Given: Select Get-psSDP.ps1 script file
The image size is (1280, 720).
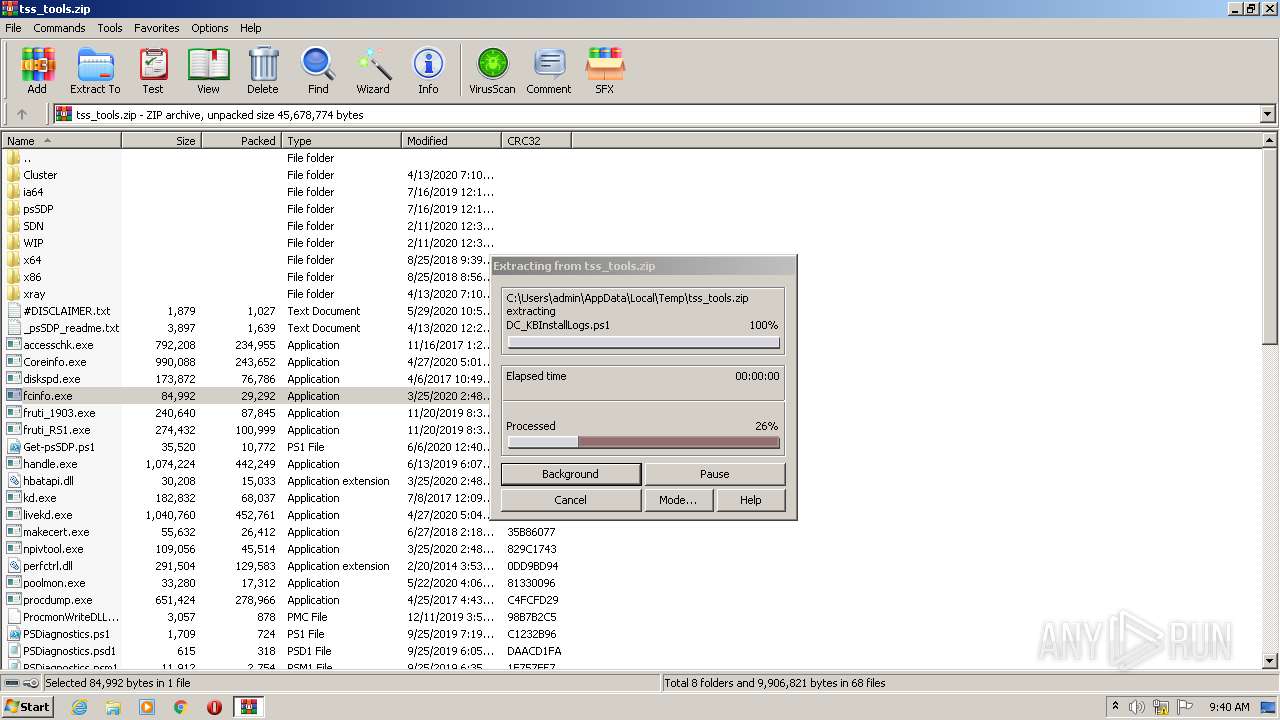Looking at the screenshot, I should tap(59, 447).
